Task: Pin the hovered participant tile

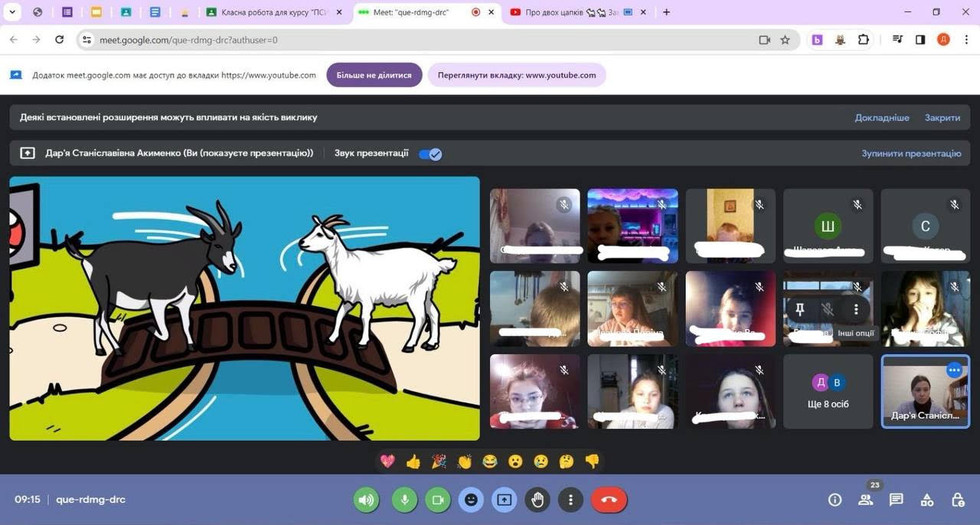Action: point(799,309)
